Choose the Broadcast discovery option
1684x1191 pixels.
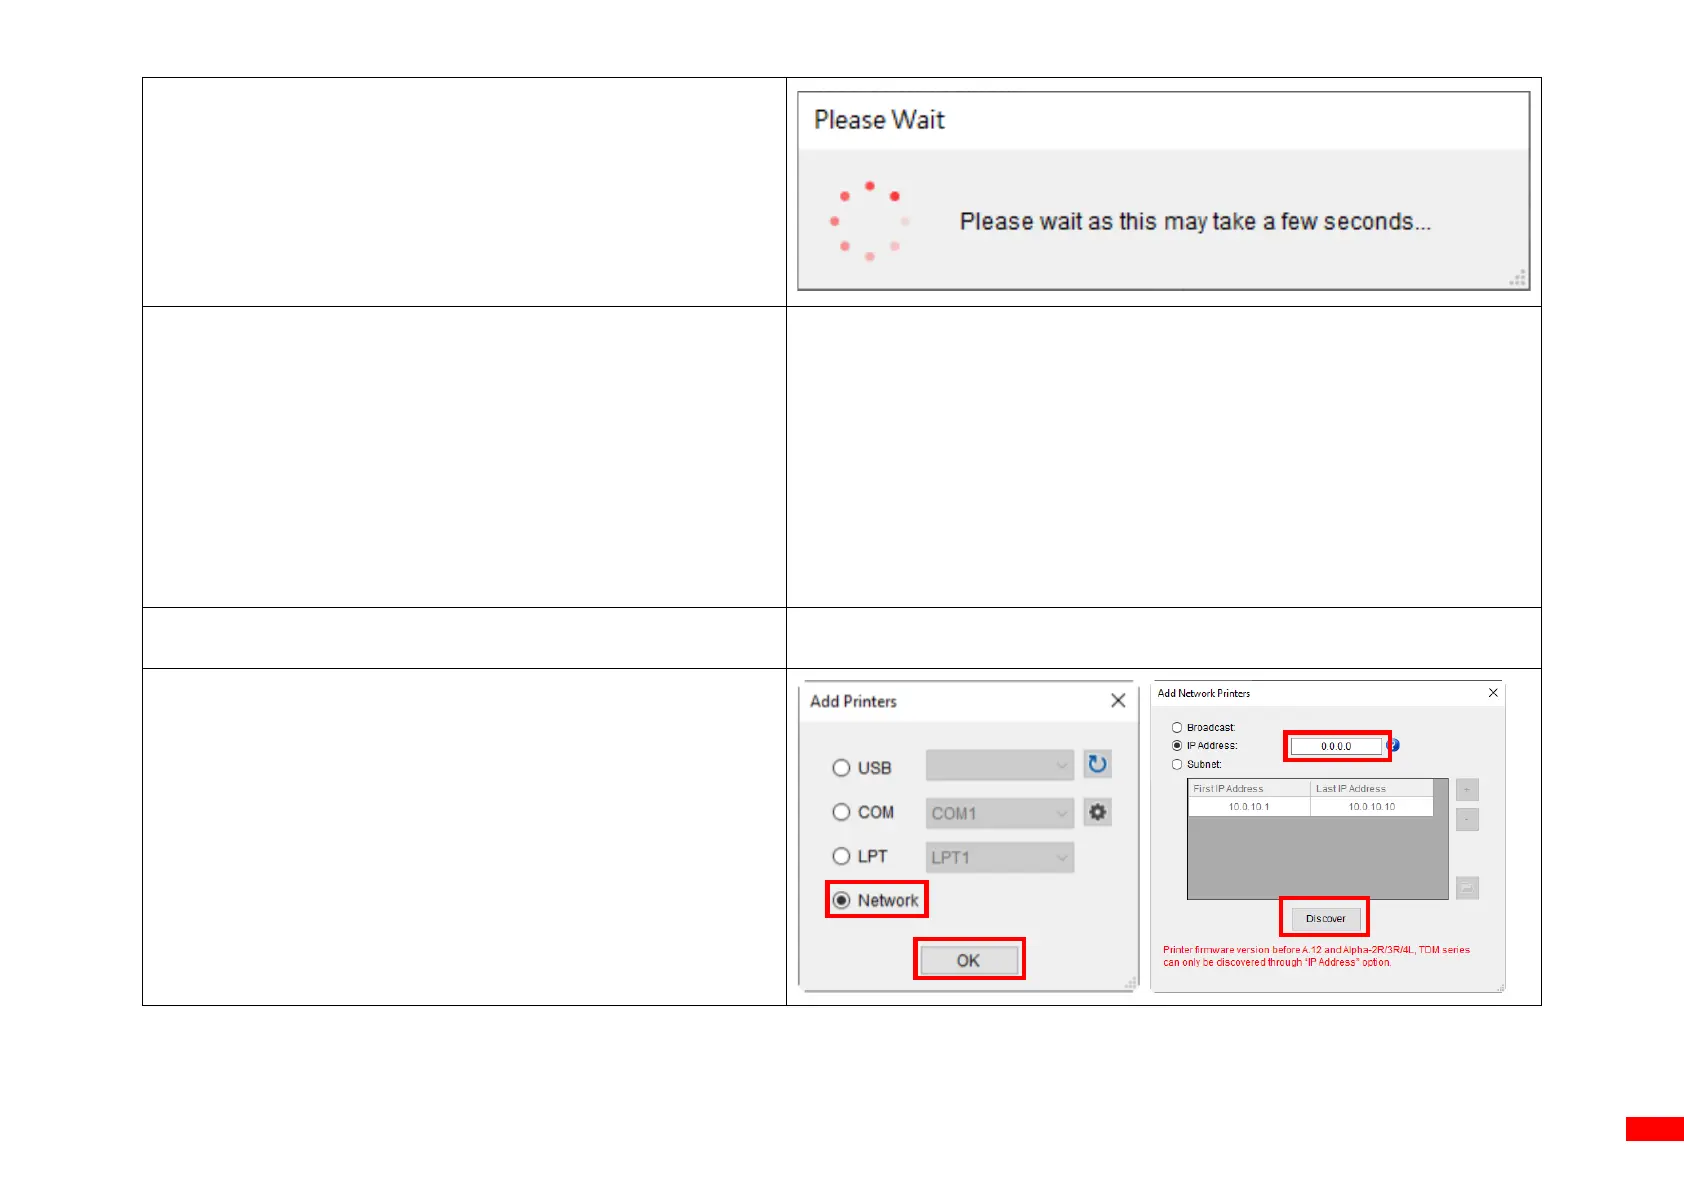(1177, 728)
